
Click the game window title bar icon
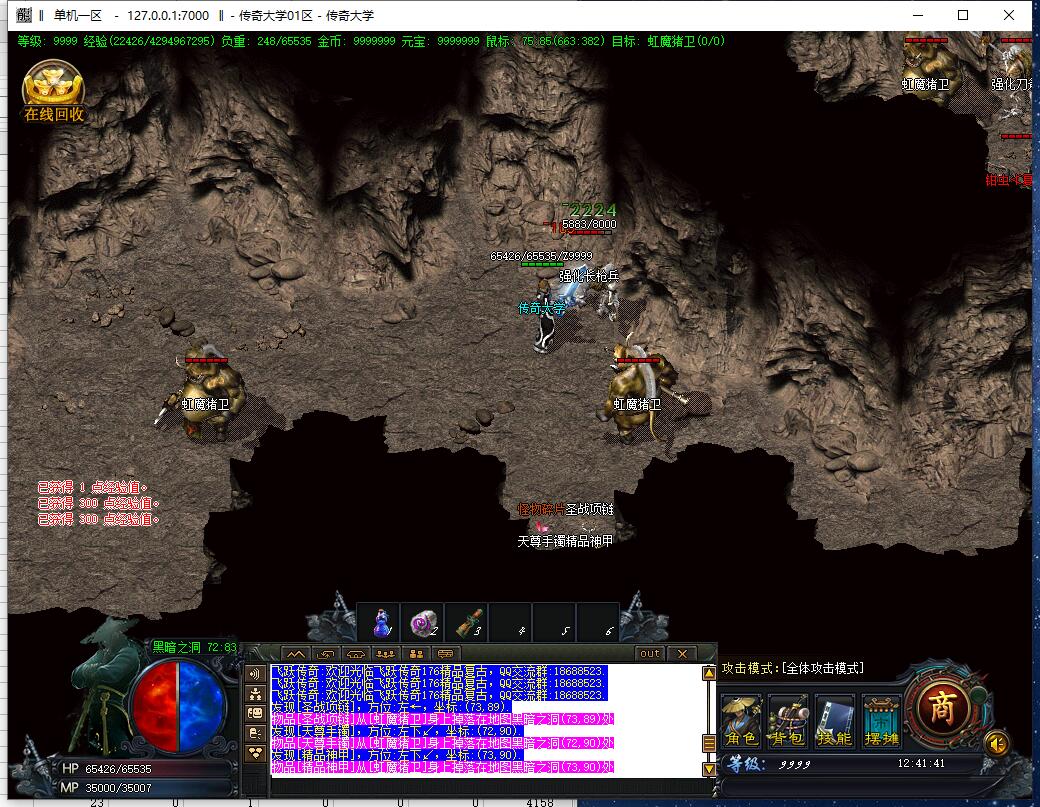(x=24, y=15)
